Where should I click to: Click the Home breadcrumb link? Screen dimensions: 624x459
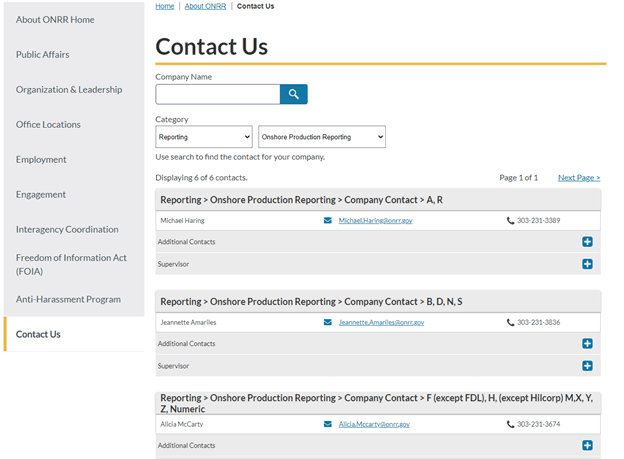point(164,6)
